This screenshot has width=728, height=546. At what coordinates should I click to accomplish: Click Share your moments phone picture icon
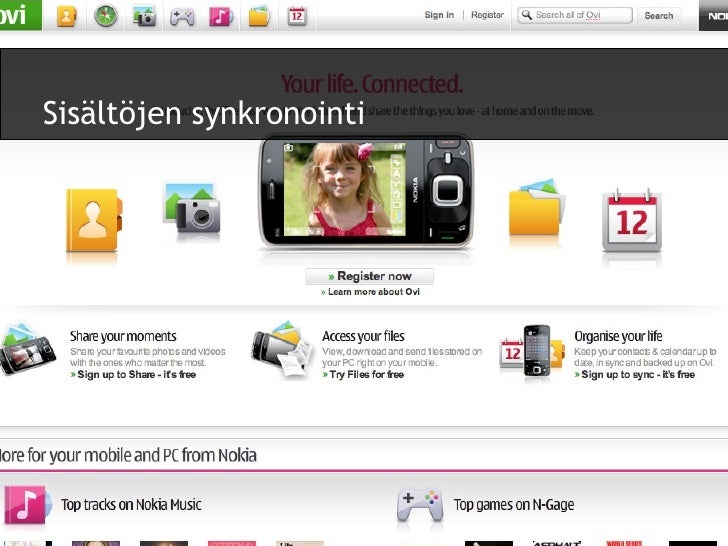27,347
